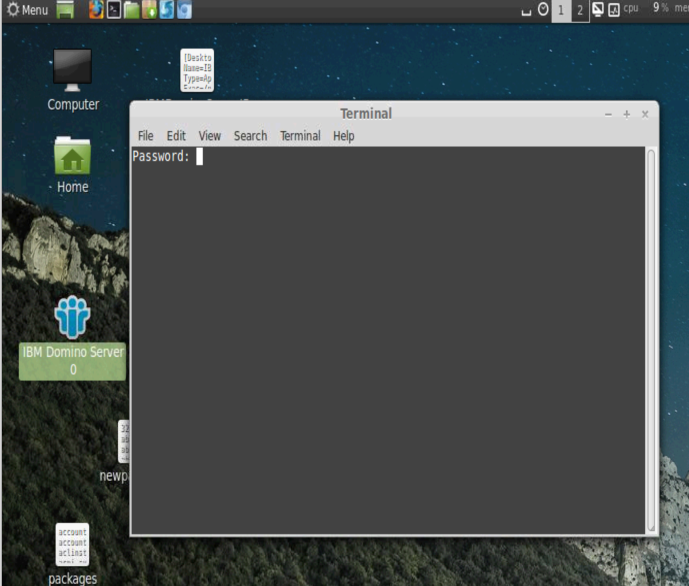Viewport: 689px width, 586px height.
Task: Click the system monitor tray icon beside cpu
Action: [x=614, y=10]
